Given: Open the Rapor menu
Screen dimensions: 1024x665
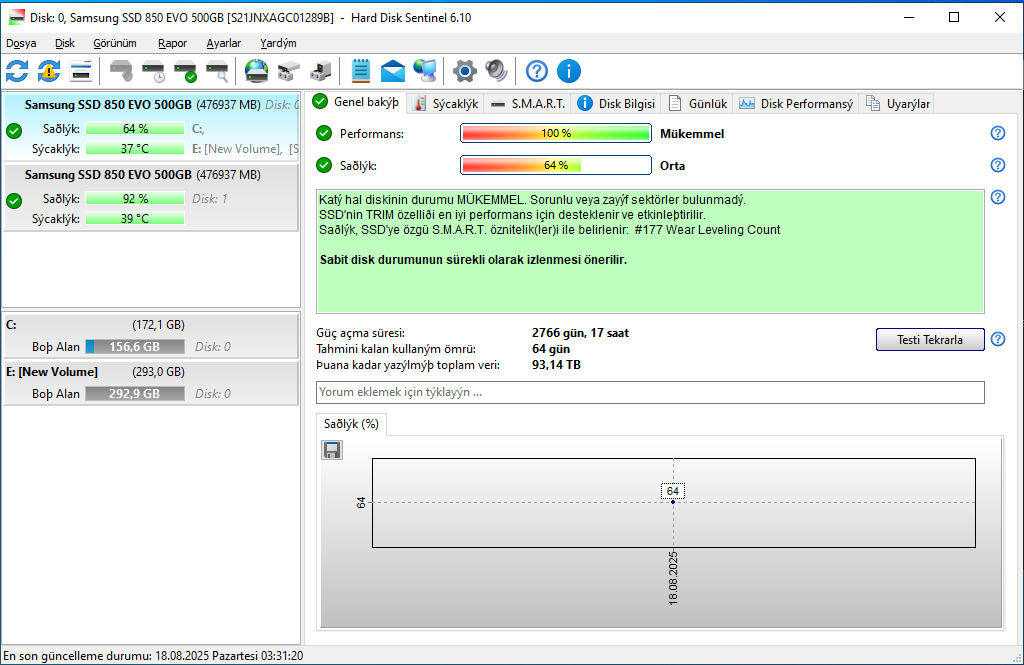Looking at the screenshot, I should [x=172, y=43].
